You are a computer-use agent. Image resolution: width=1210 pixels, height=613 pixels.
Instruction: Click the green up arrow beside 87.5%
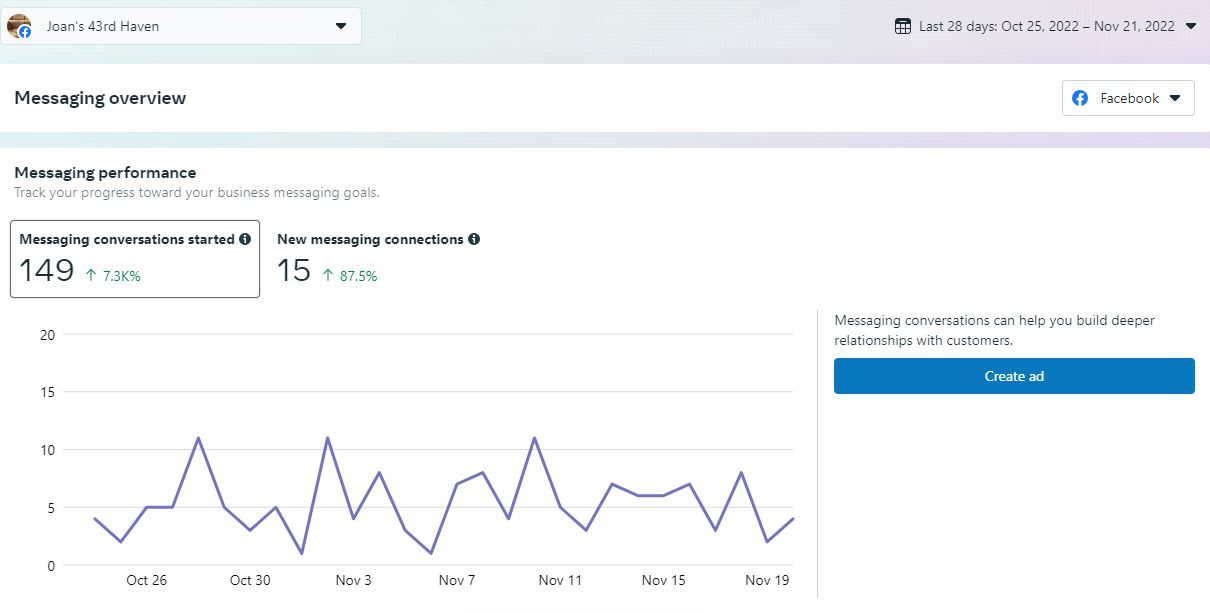point(328,275)
